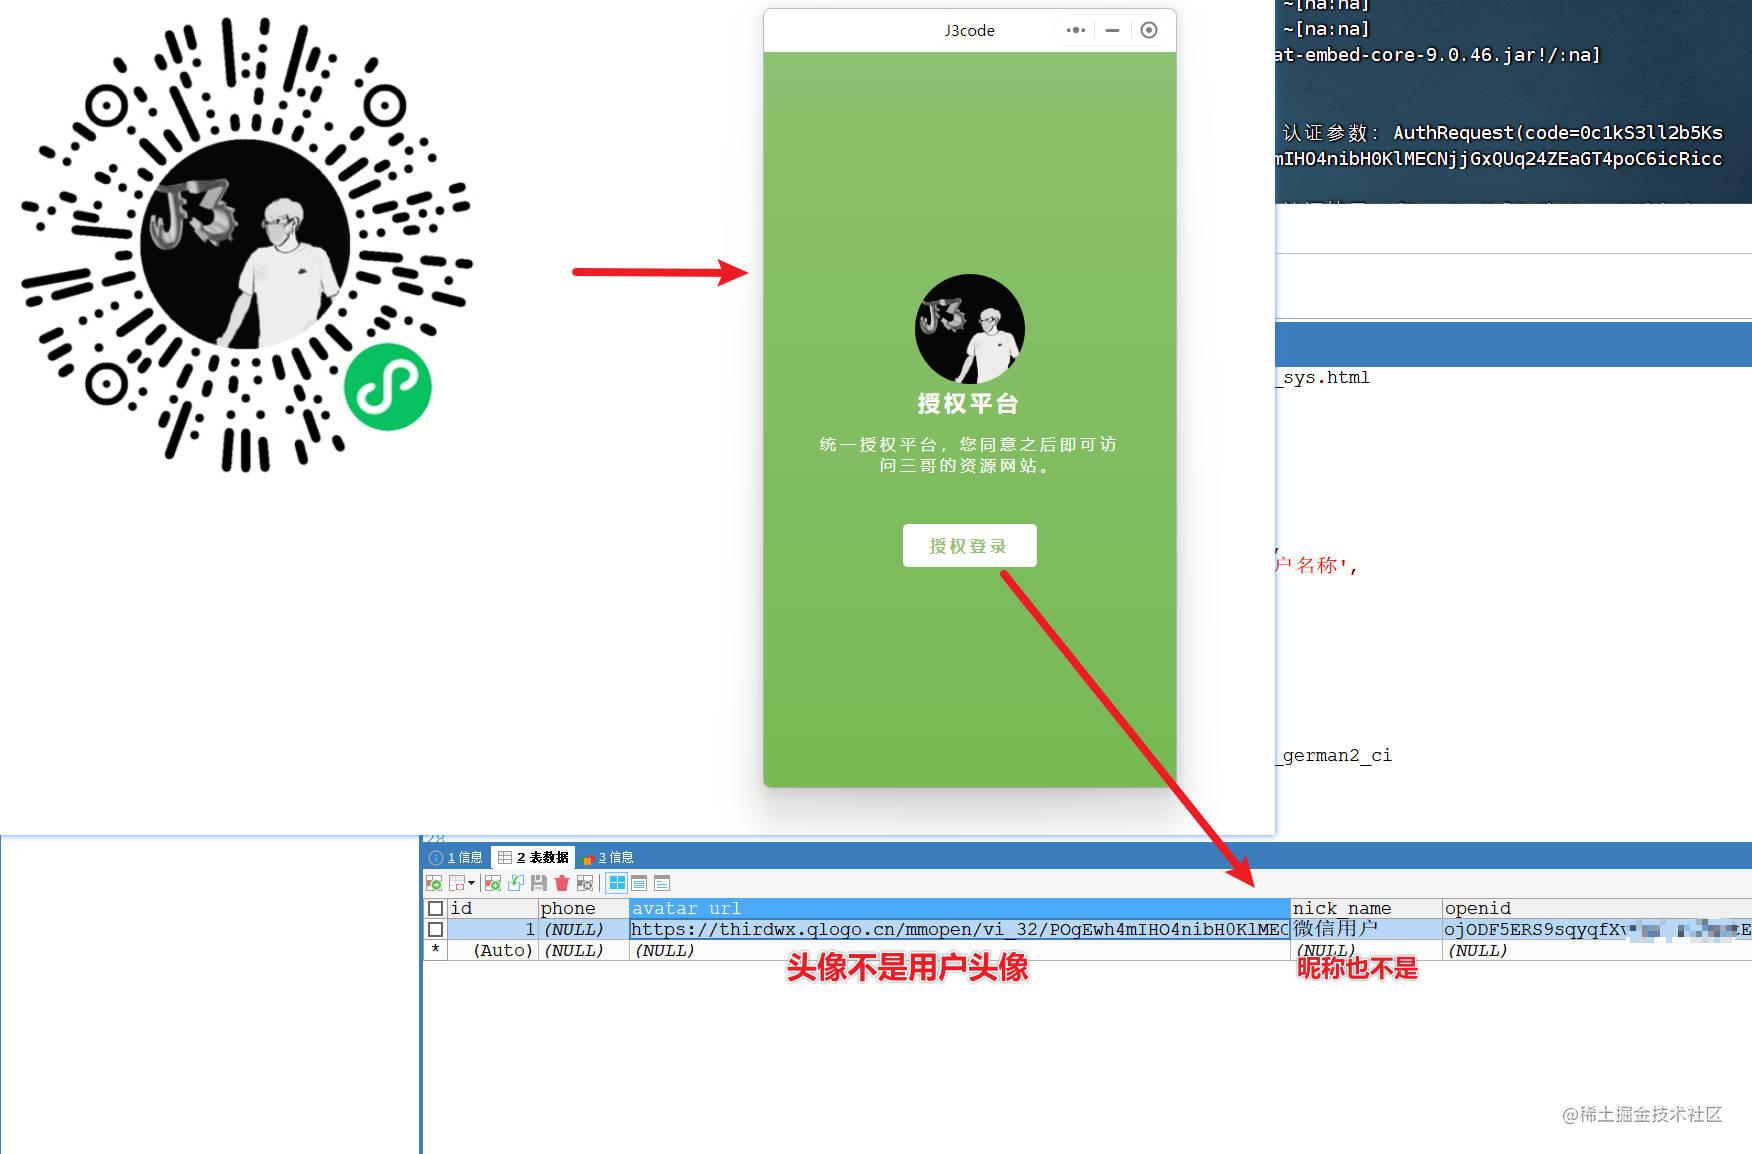Viewport: 1752px width, 1154px height.
Task: Click the J3code title text
Action: tap(969, 30)
